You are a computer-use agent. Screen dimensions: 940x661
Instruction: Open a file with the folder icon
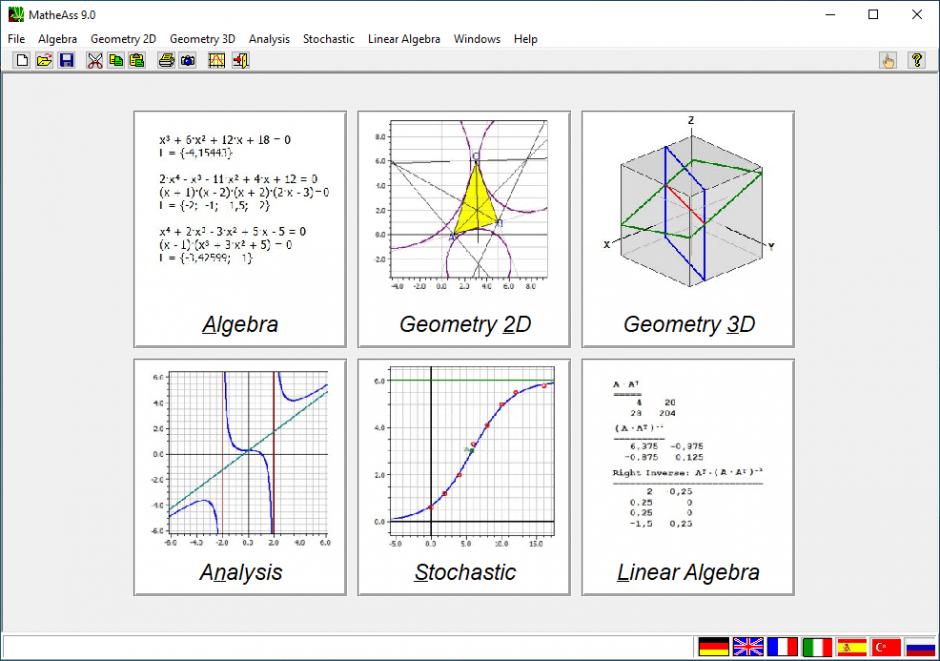tap(44, 60)
